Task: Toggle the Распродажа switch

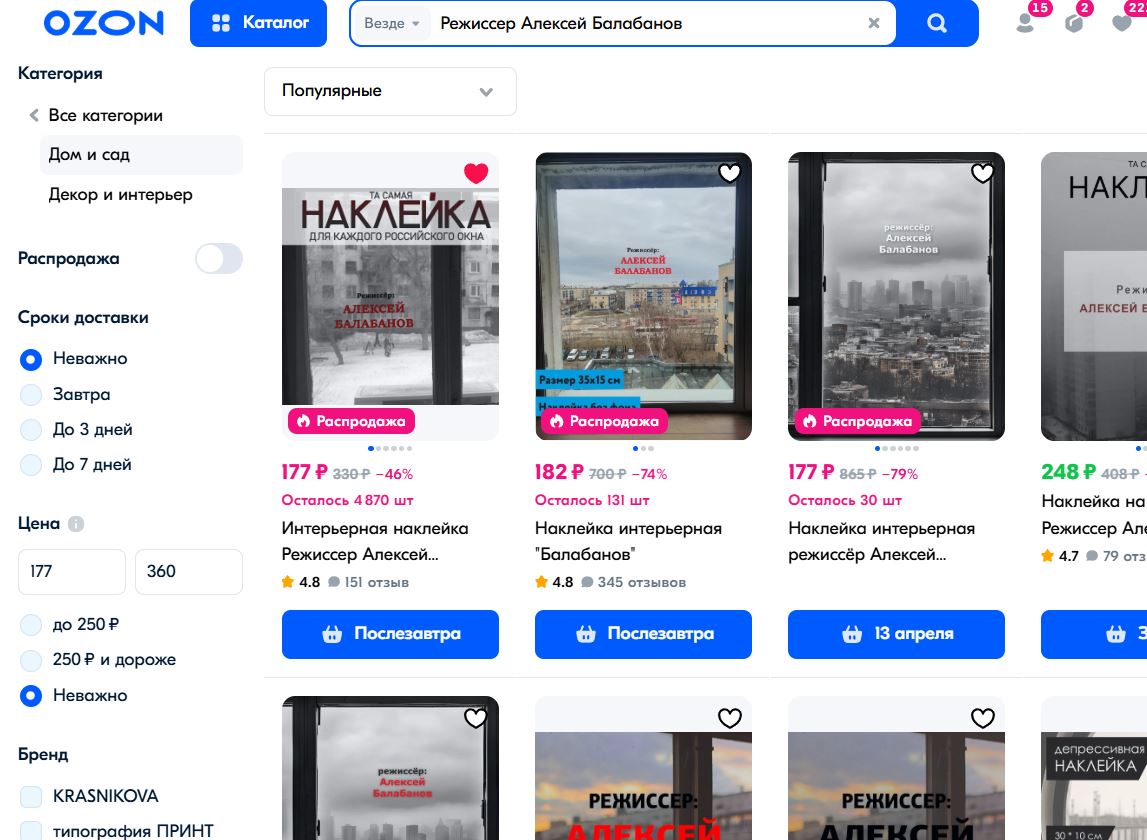Action: [x=219, y=258]
